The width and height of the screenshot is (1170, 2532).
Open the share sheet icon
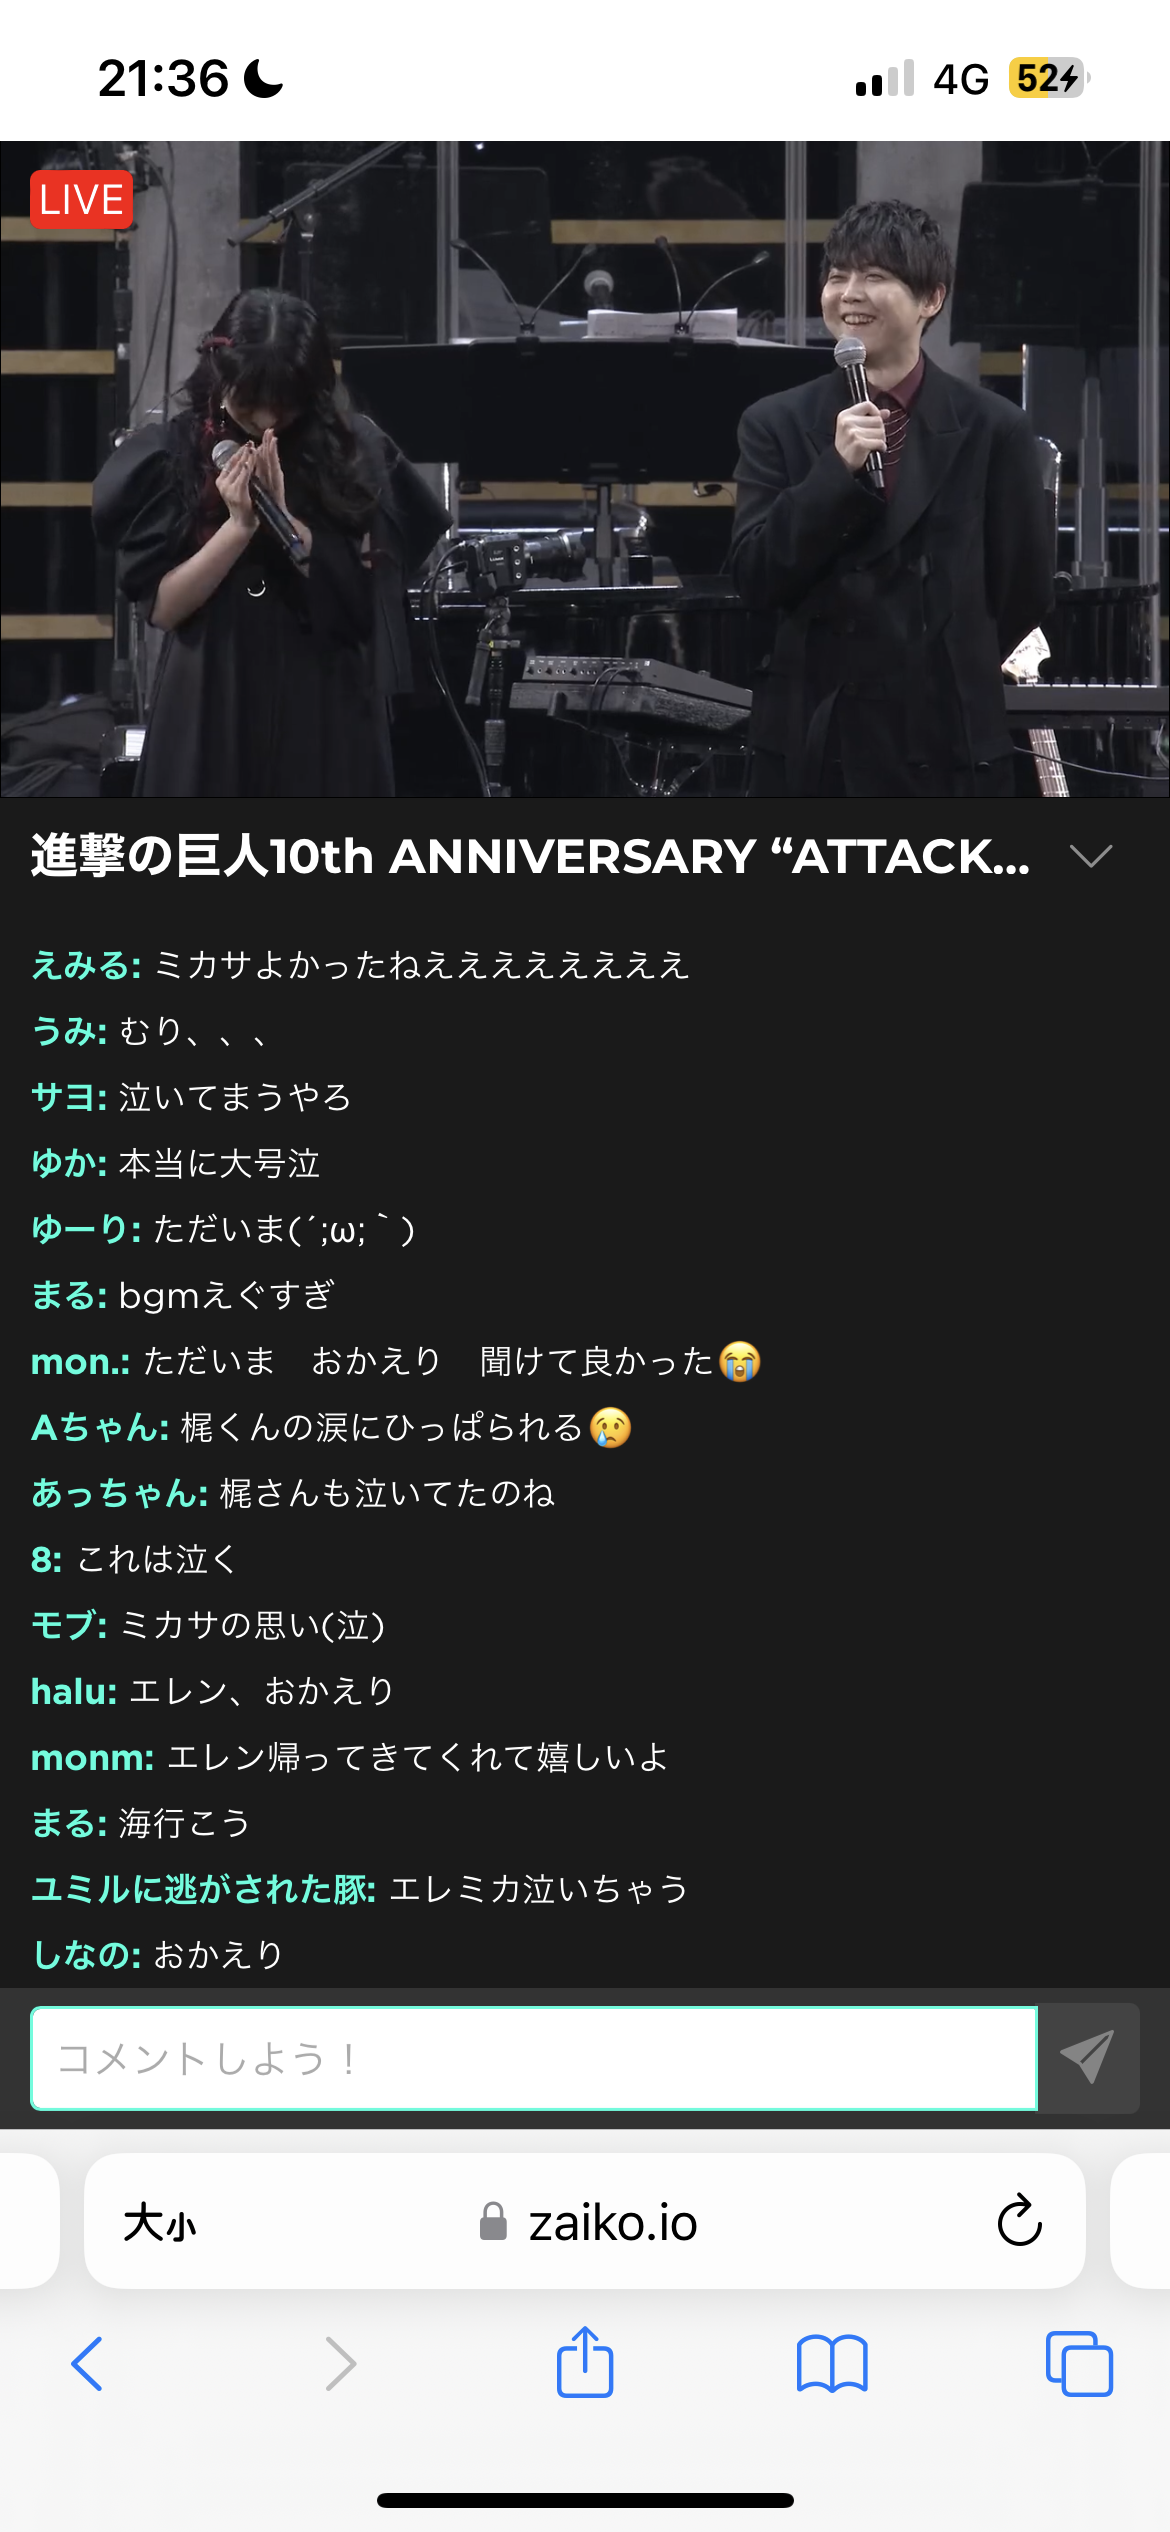coord(585,2361)
